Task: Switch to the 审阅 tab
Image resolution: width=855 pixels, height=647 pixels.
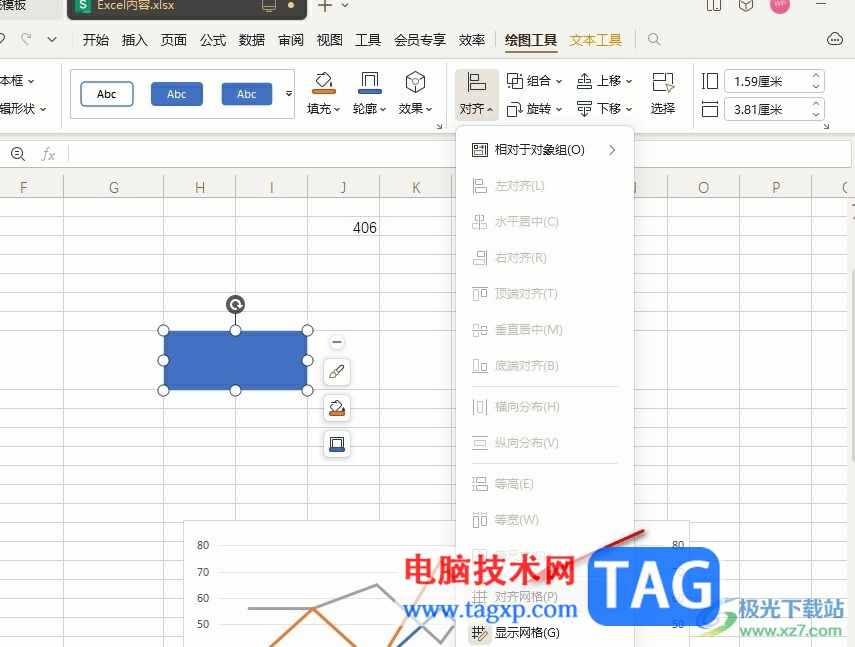Action: coord(291,40)
